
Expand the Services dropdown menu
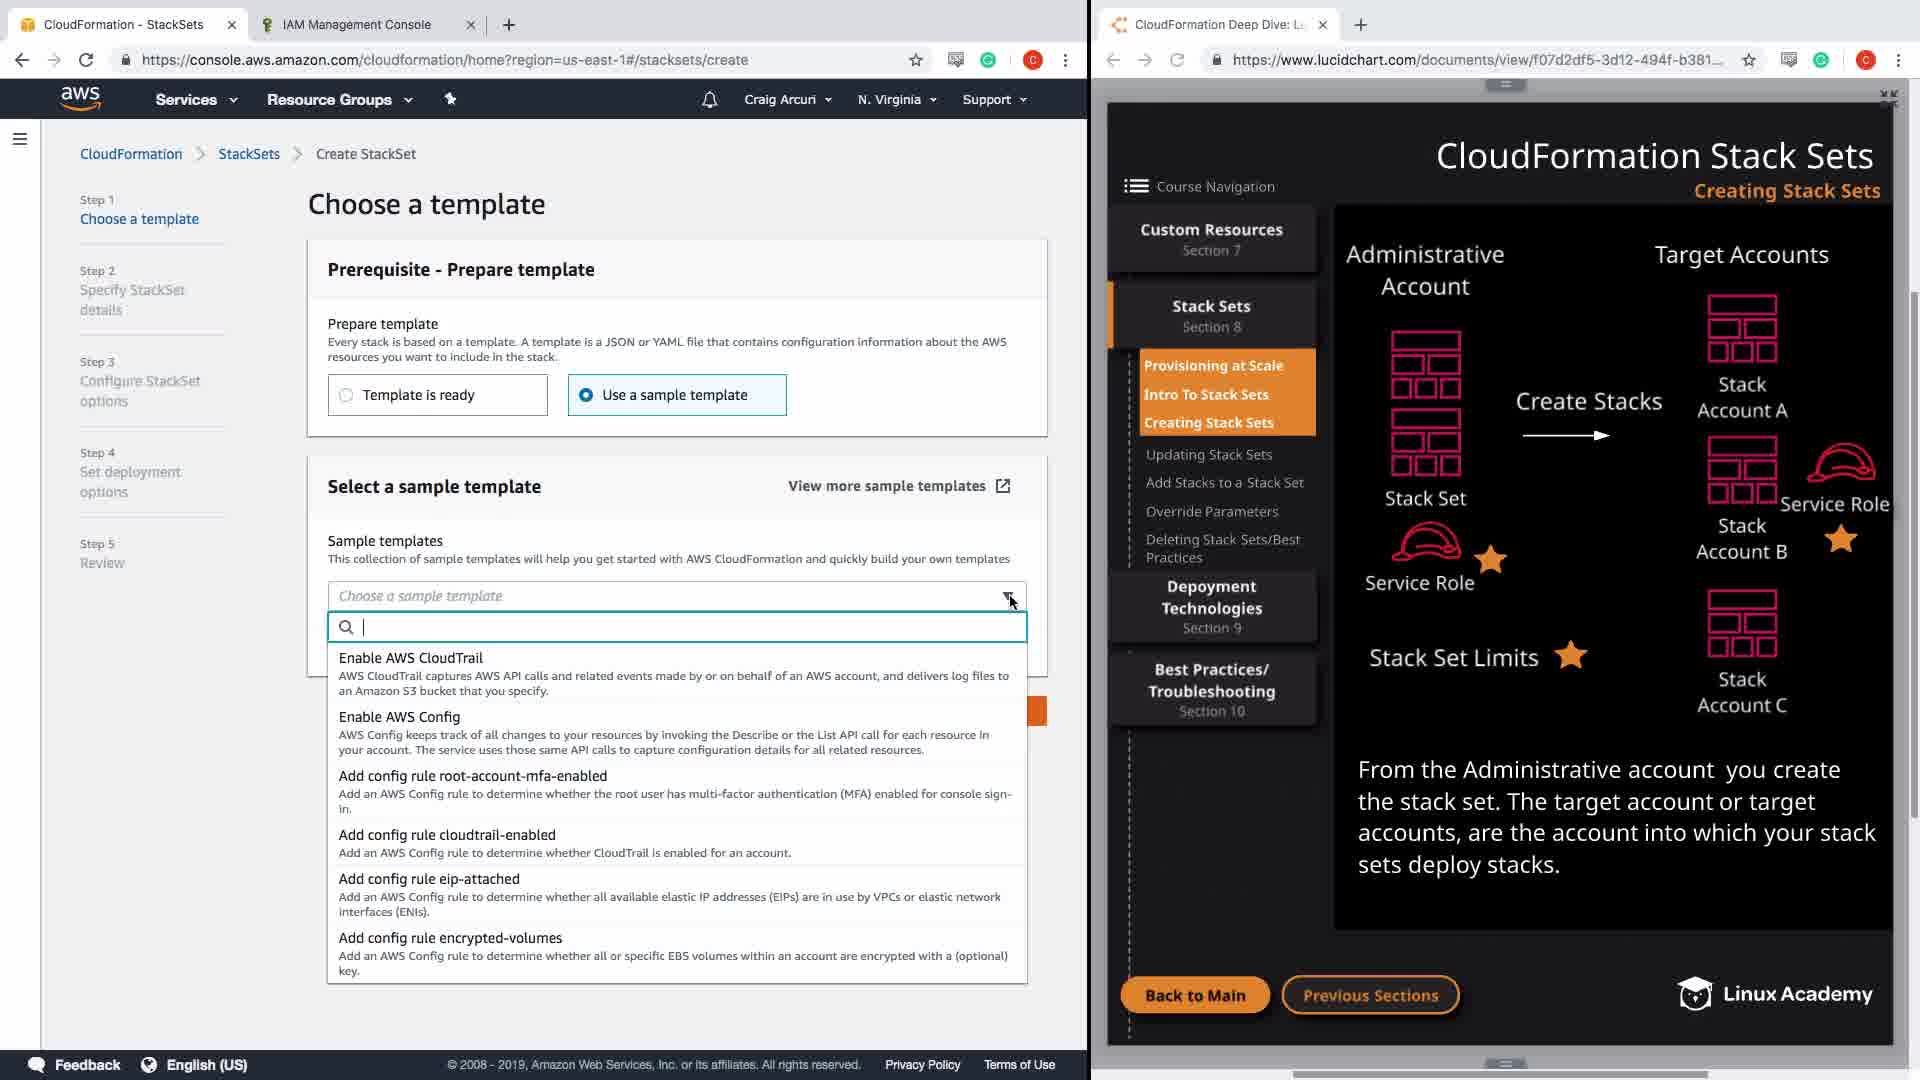(196, 100)
